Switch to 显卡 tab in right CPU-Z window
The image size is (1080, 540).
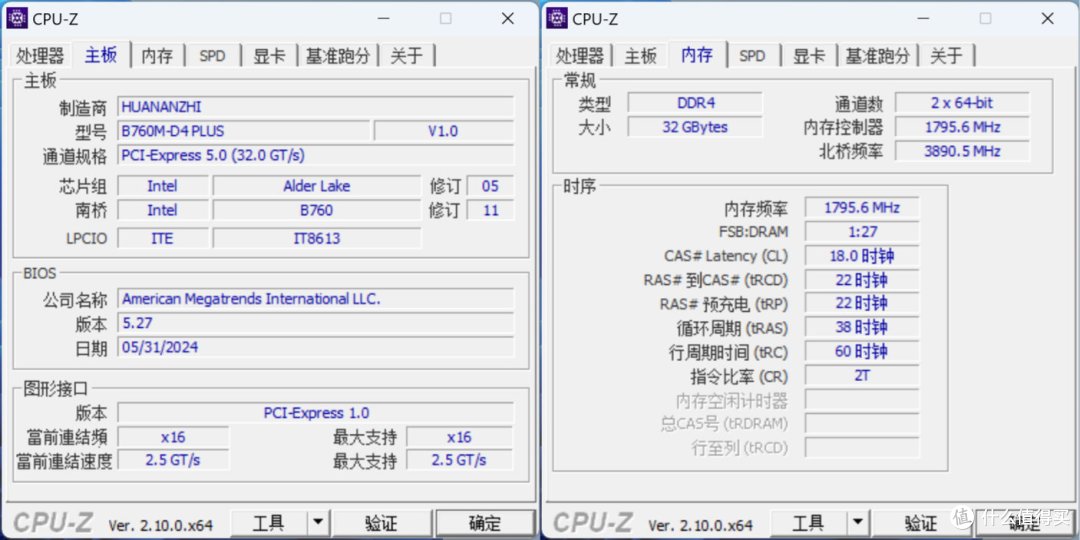click(x=809, y=56)
